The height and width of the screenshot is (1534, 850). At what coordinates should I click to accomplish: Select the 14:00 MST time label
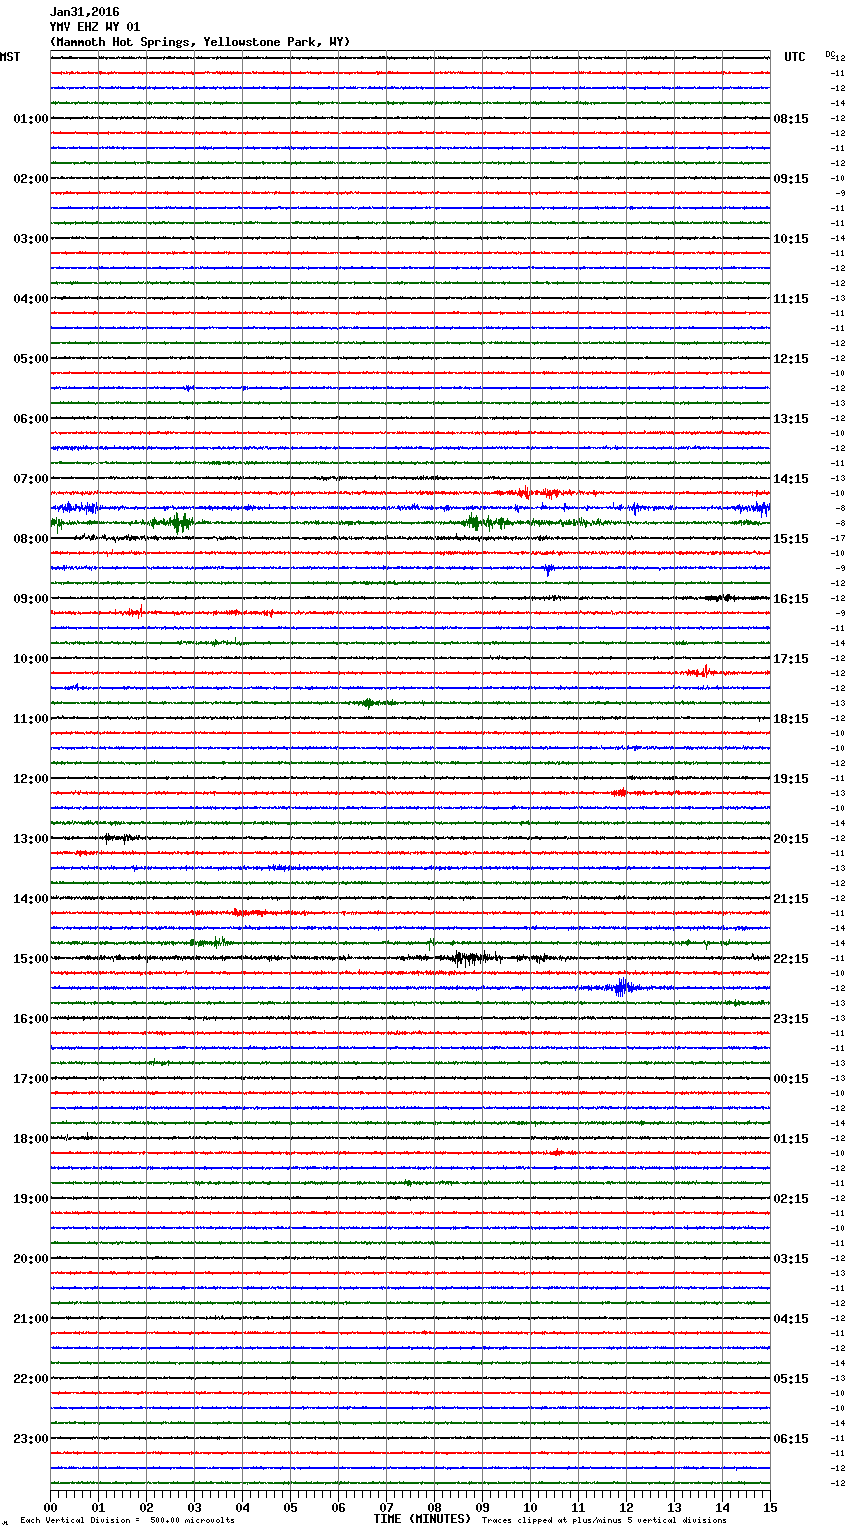(30, 899)
